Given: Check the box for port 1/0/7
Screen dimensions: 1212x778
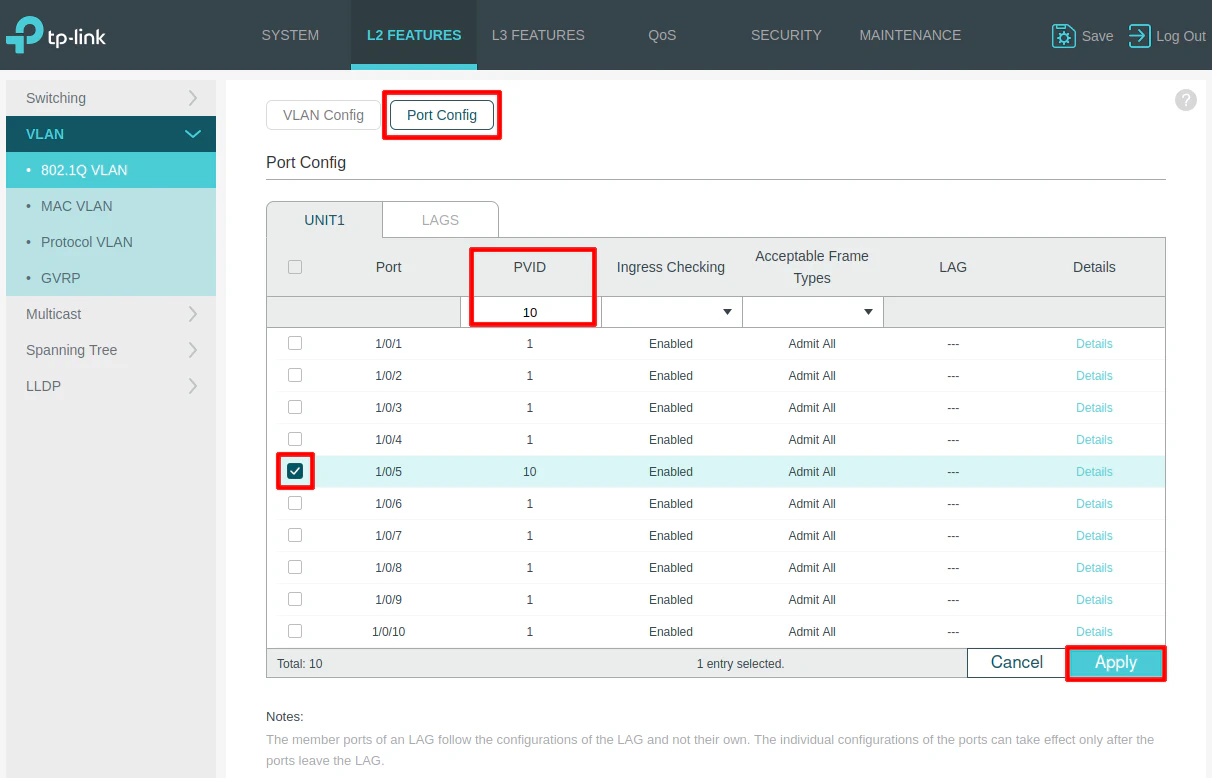Looking at the screenshot, I should coord(295,535).
